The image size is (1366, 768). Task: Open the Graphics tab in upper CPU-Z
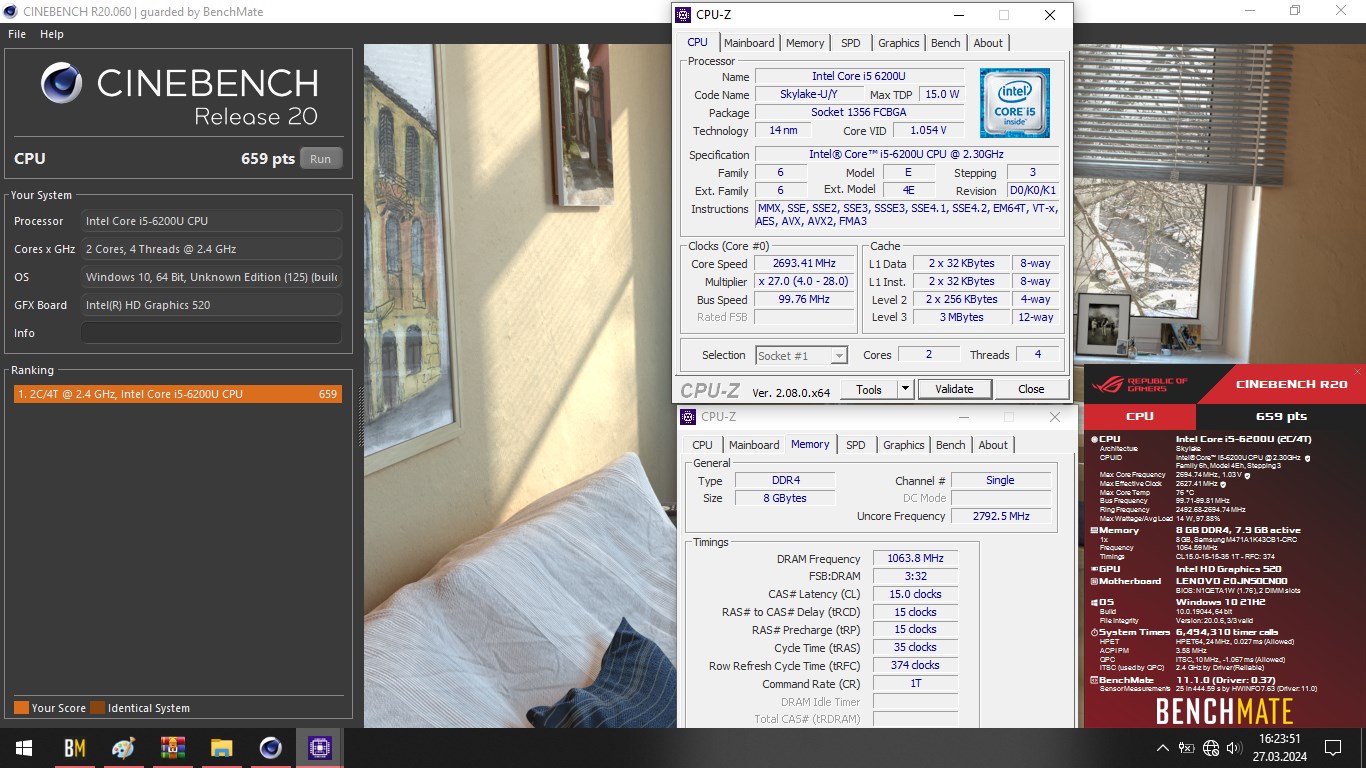[899, 43]
